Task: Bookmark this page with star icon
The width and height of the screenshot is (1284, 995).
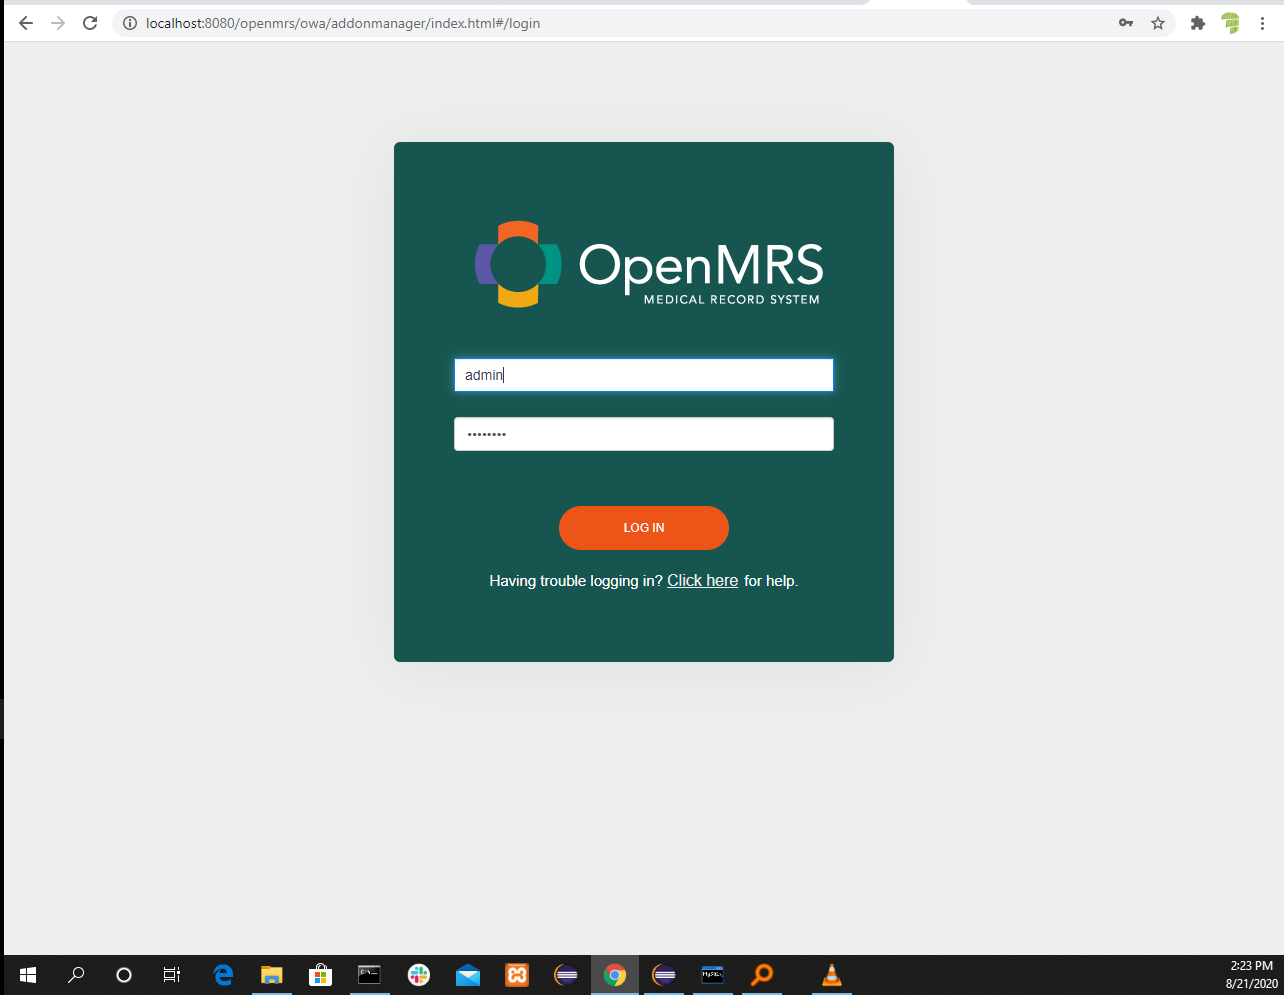Action: coord(1158,23)
